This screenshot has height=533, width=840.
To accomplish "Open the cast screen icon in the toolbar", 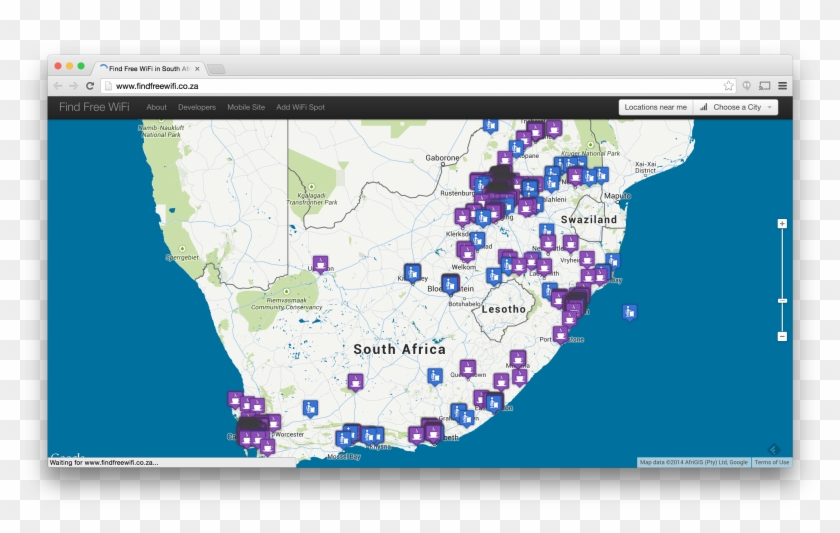I will pyautogui.click(x=765, y=86).
